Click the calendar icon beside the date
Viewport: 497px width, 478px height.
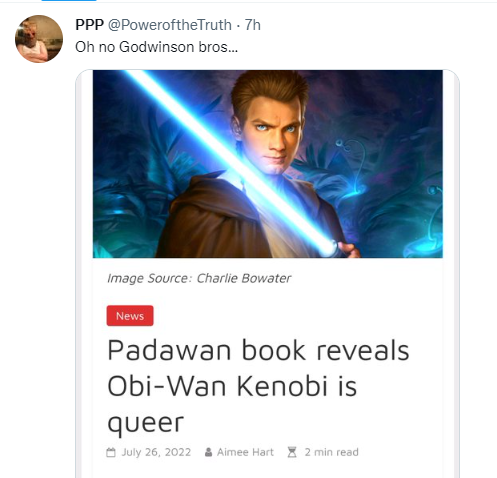(x=111, y=452)
